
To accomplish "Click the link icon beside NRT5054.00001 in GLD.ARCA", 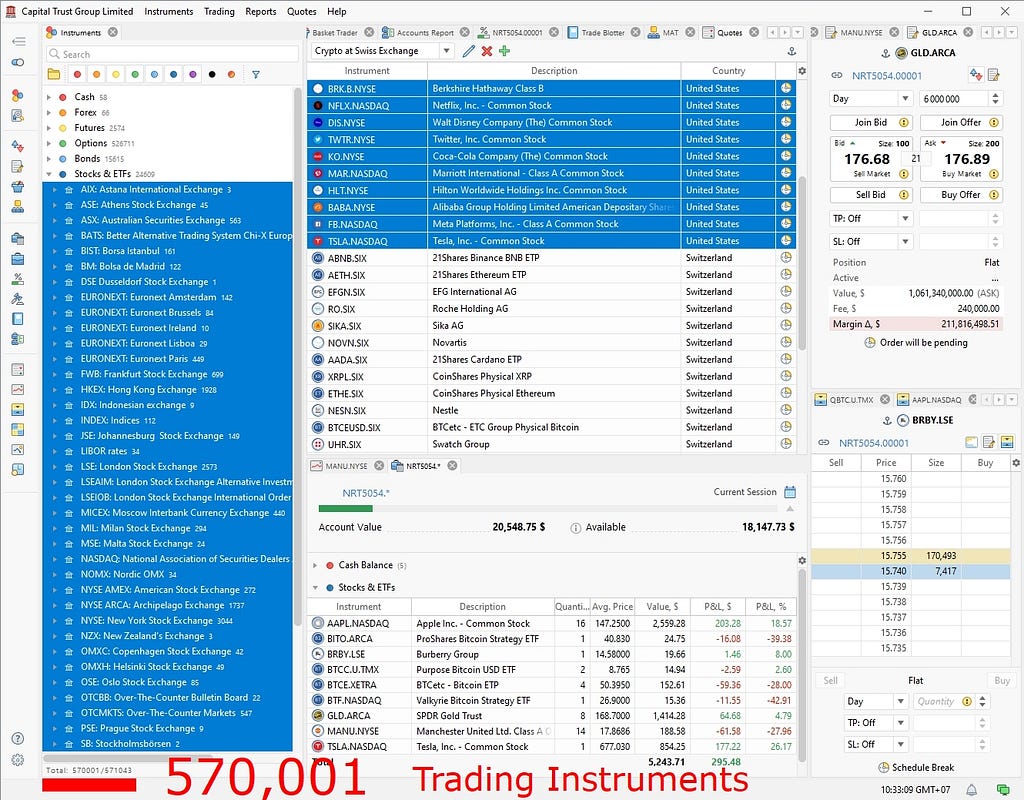I will [x=837, y=76].
